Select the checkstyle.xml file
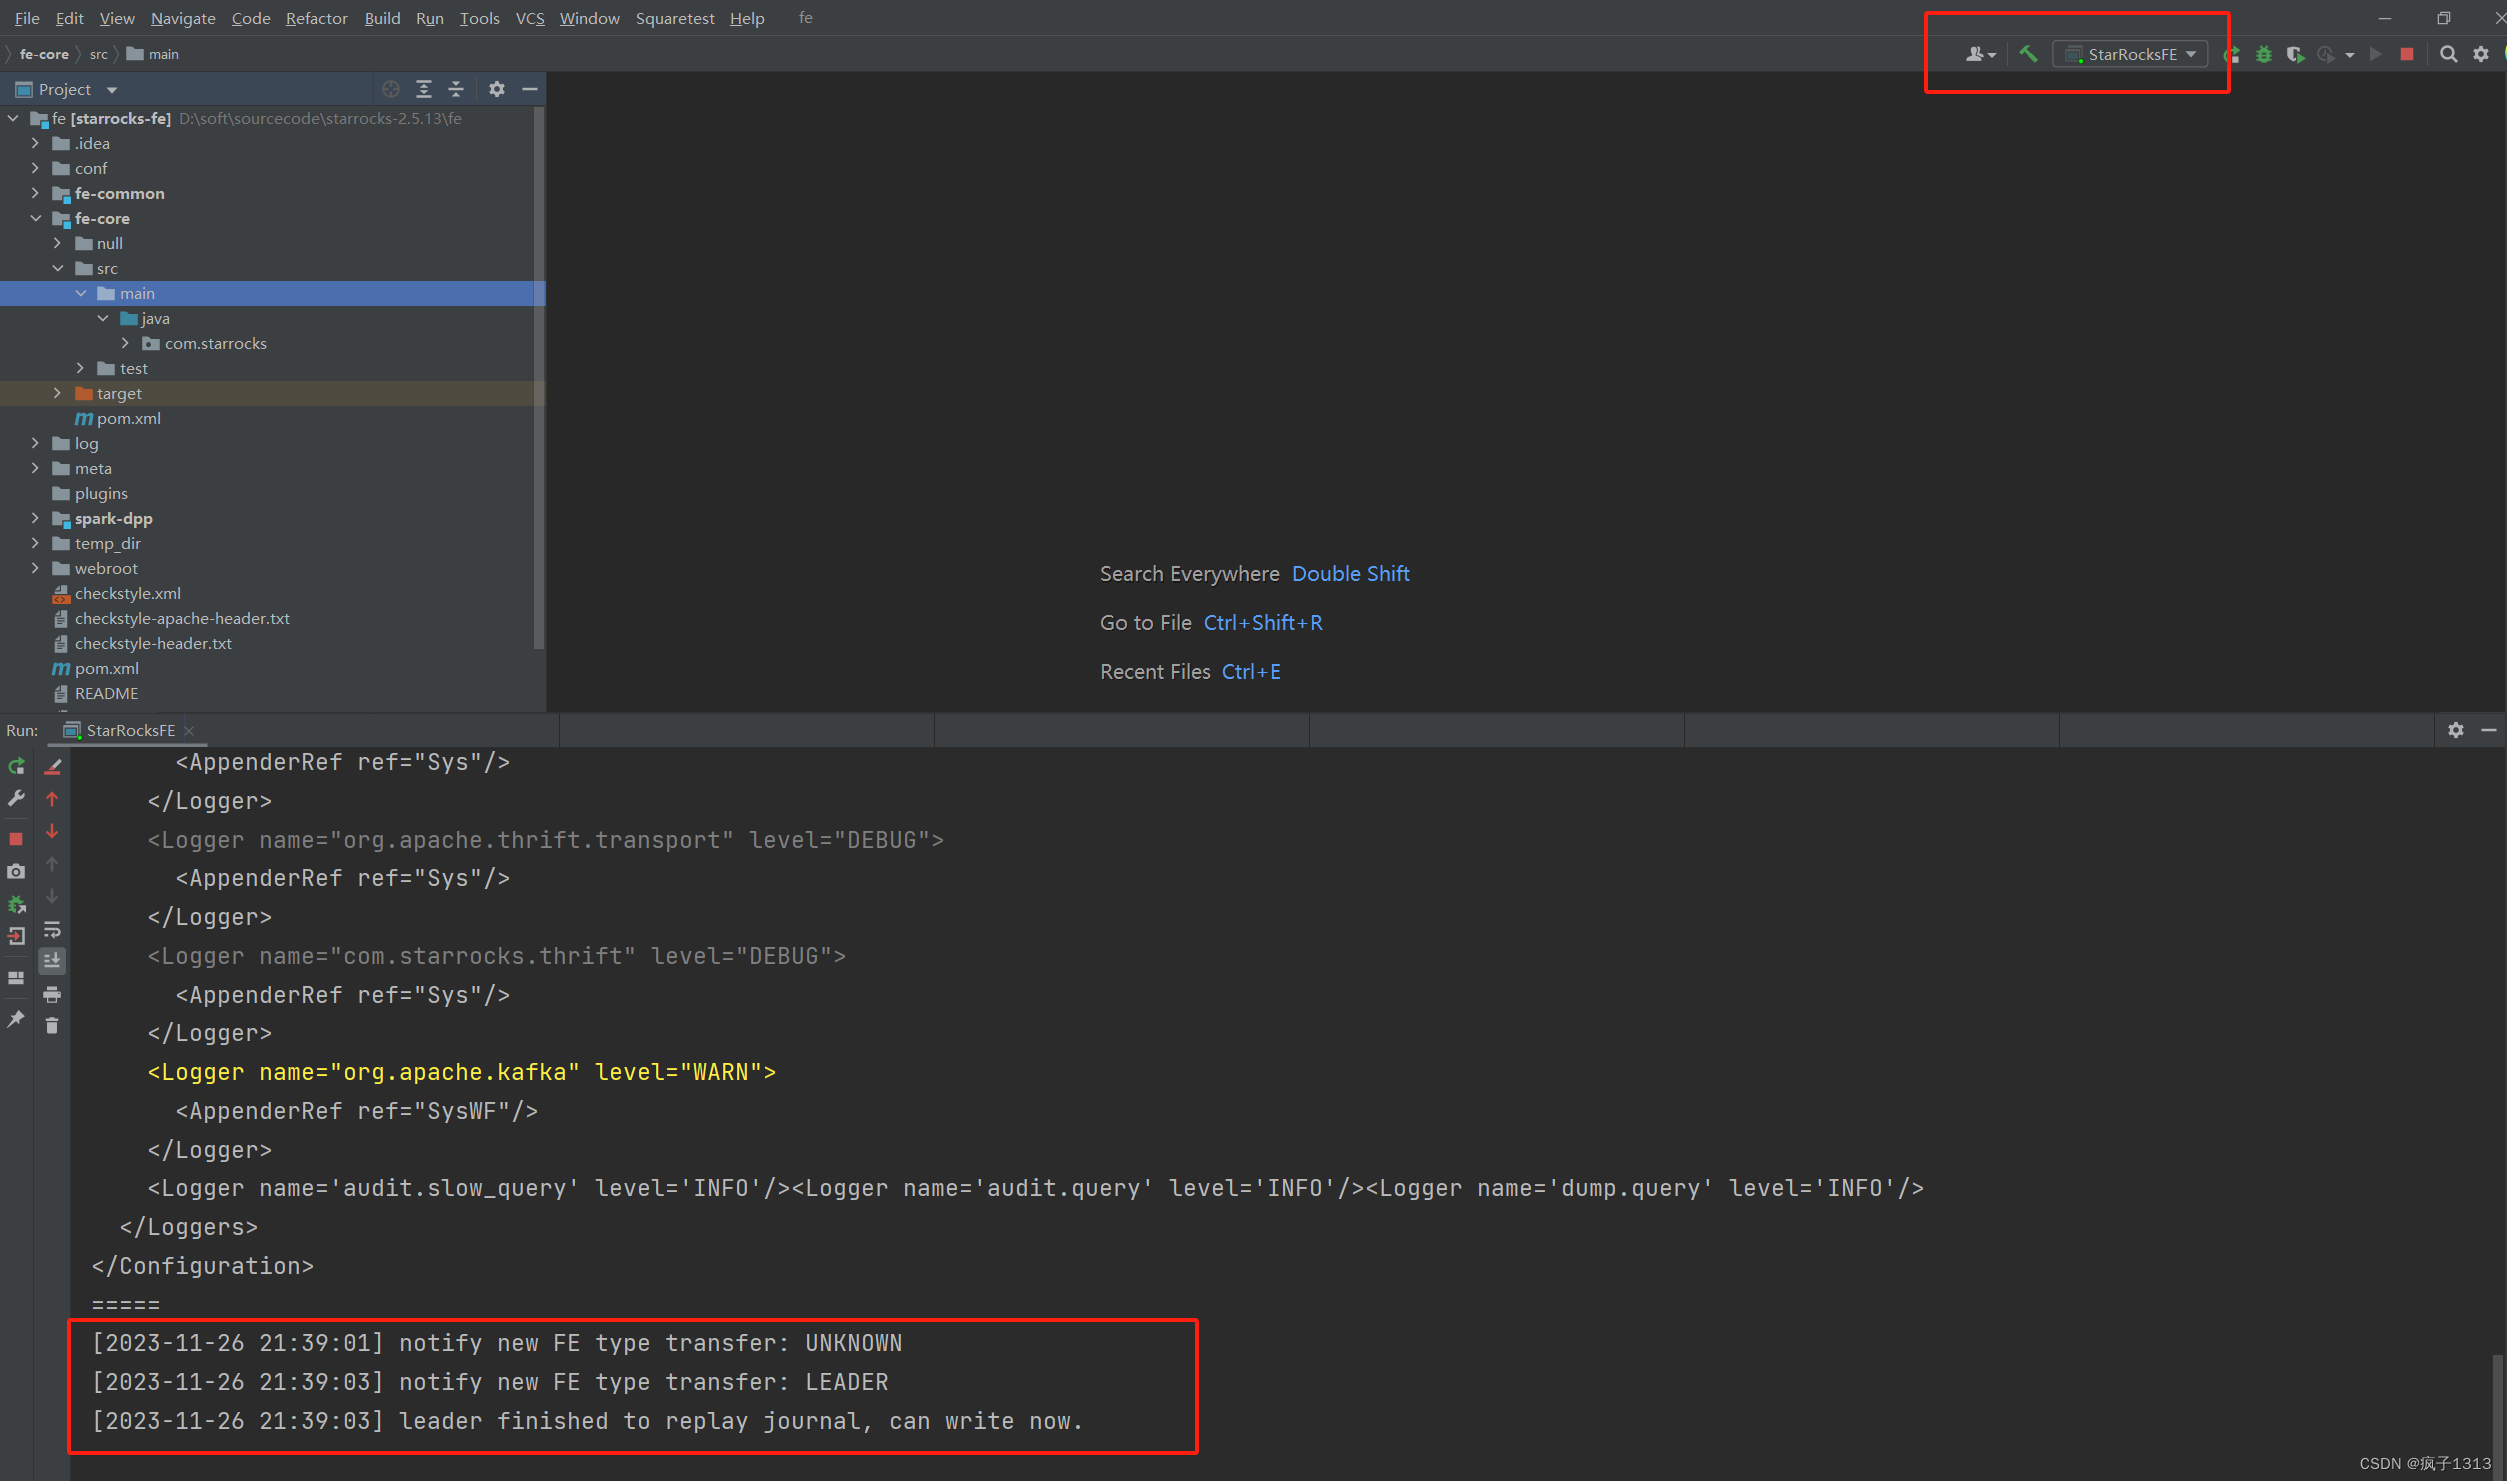The width and height of the screenshot is (2507, 1481). (127, 593)
